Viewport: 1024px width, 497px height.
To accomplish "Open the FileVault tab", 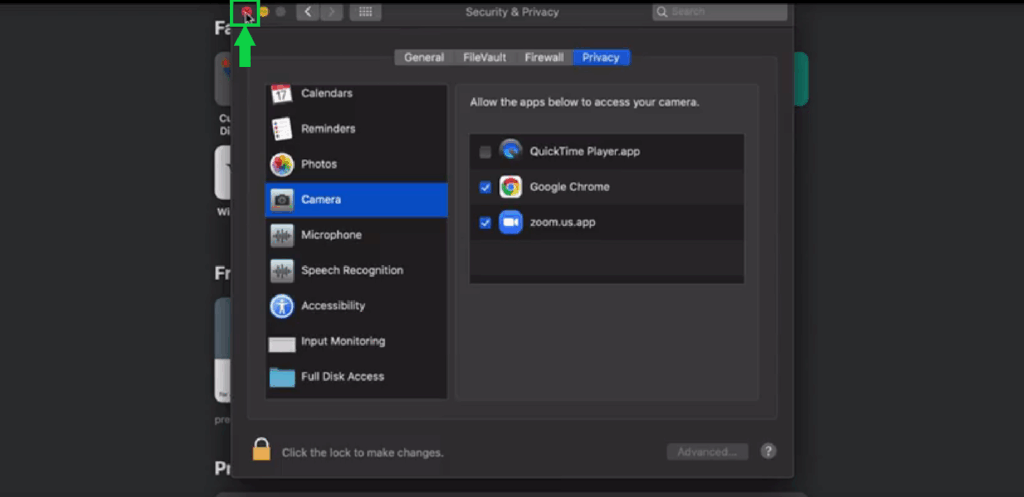I will pos(485,57).
